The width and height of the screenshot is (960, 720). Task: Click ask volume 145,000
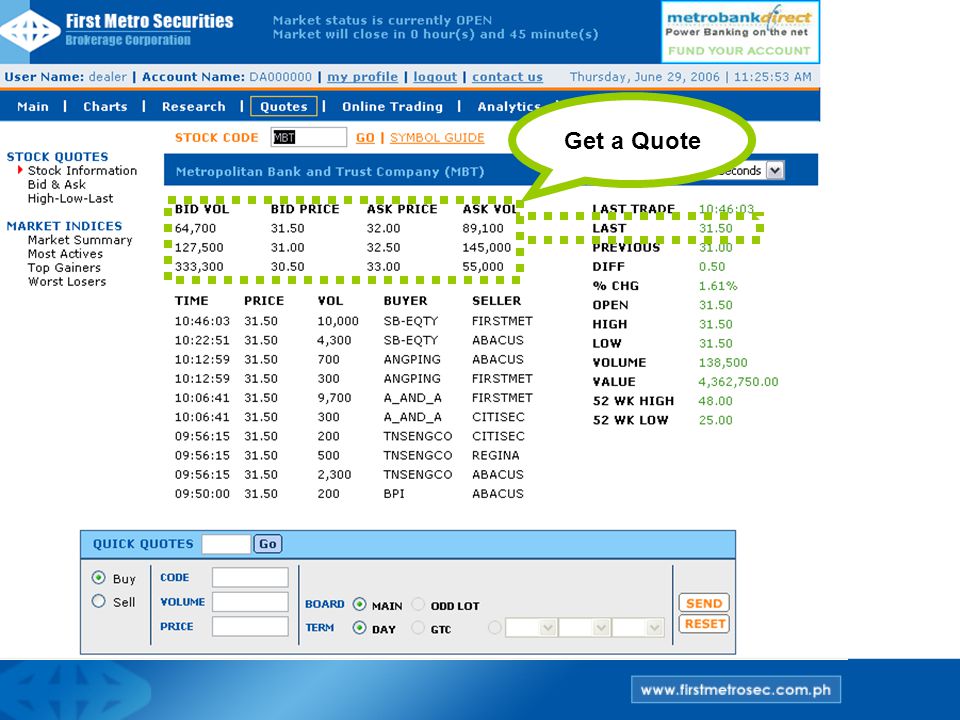[487, 247]
